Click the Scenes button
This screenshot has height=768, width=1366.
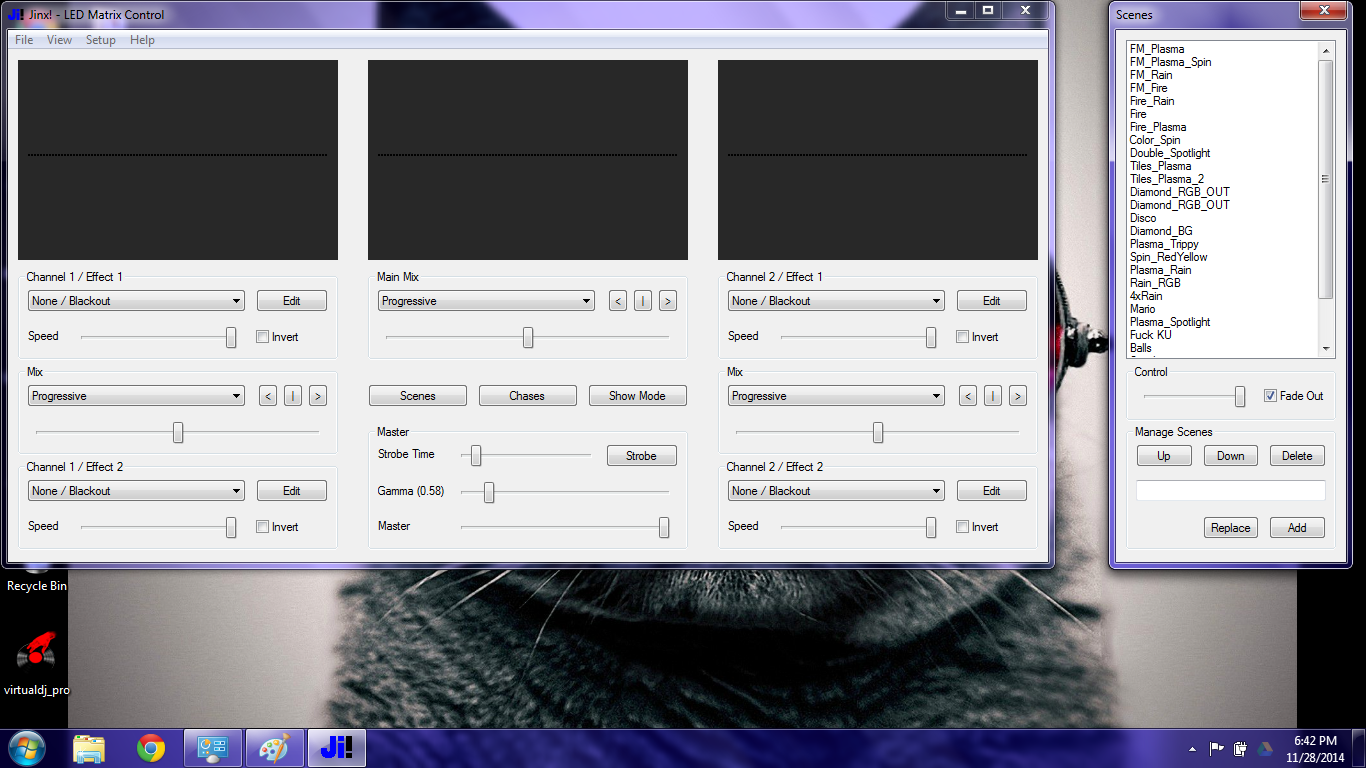(418, 396)
